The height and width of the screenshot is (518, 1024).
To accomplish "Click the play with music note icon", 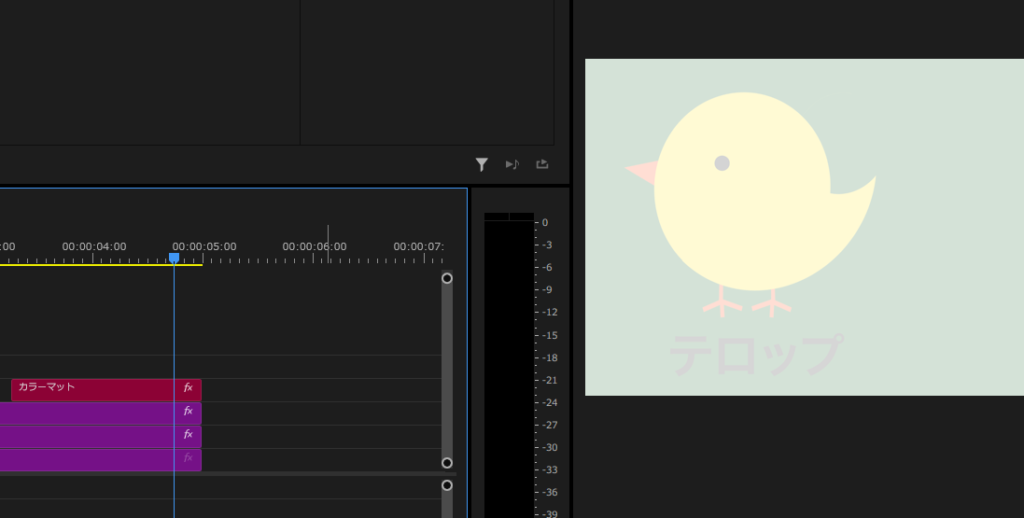I will click(512, 165).
